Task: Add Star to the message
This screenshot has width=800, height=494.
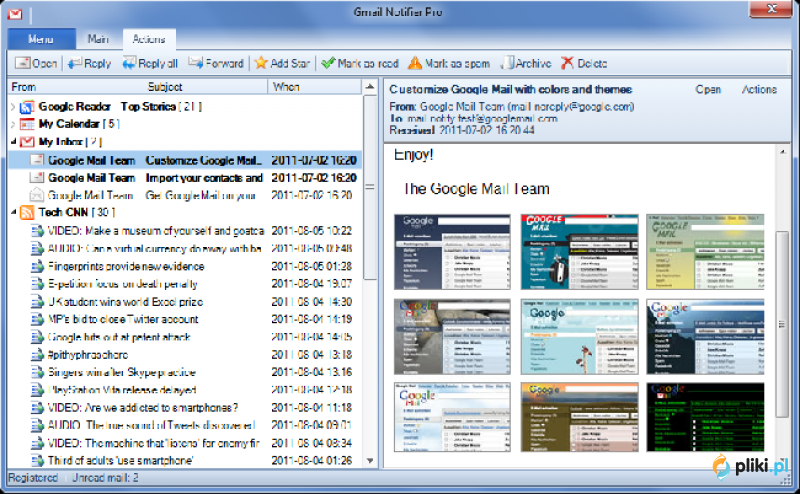Action: point(282,63)
